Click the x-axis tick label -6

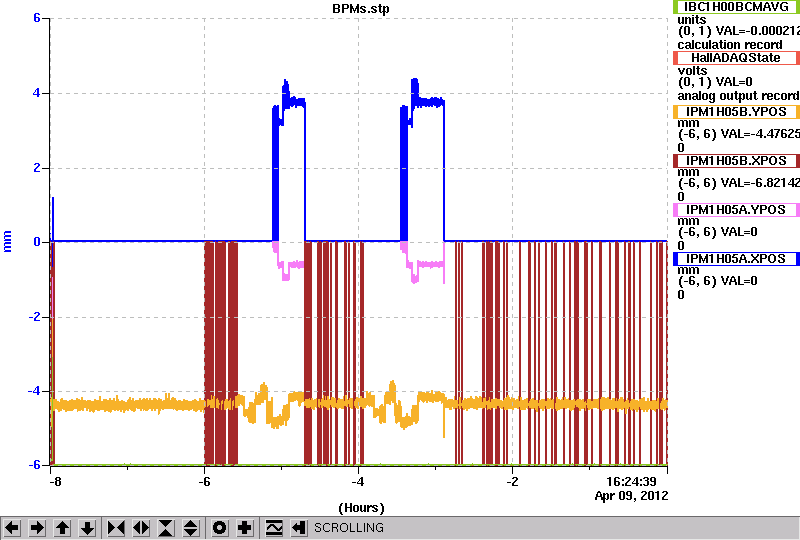coord(204,482)
